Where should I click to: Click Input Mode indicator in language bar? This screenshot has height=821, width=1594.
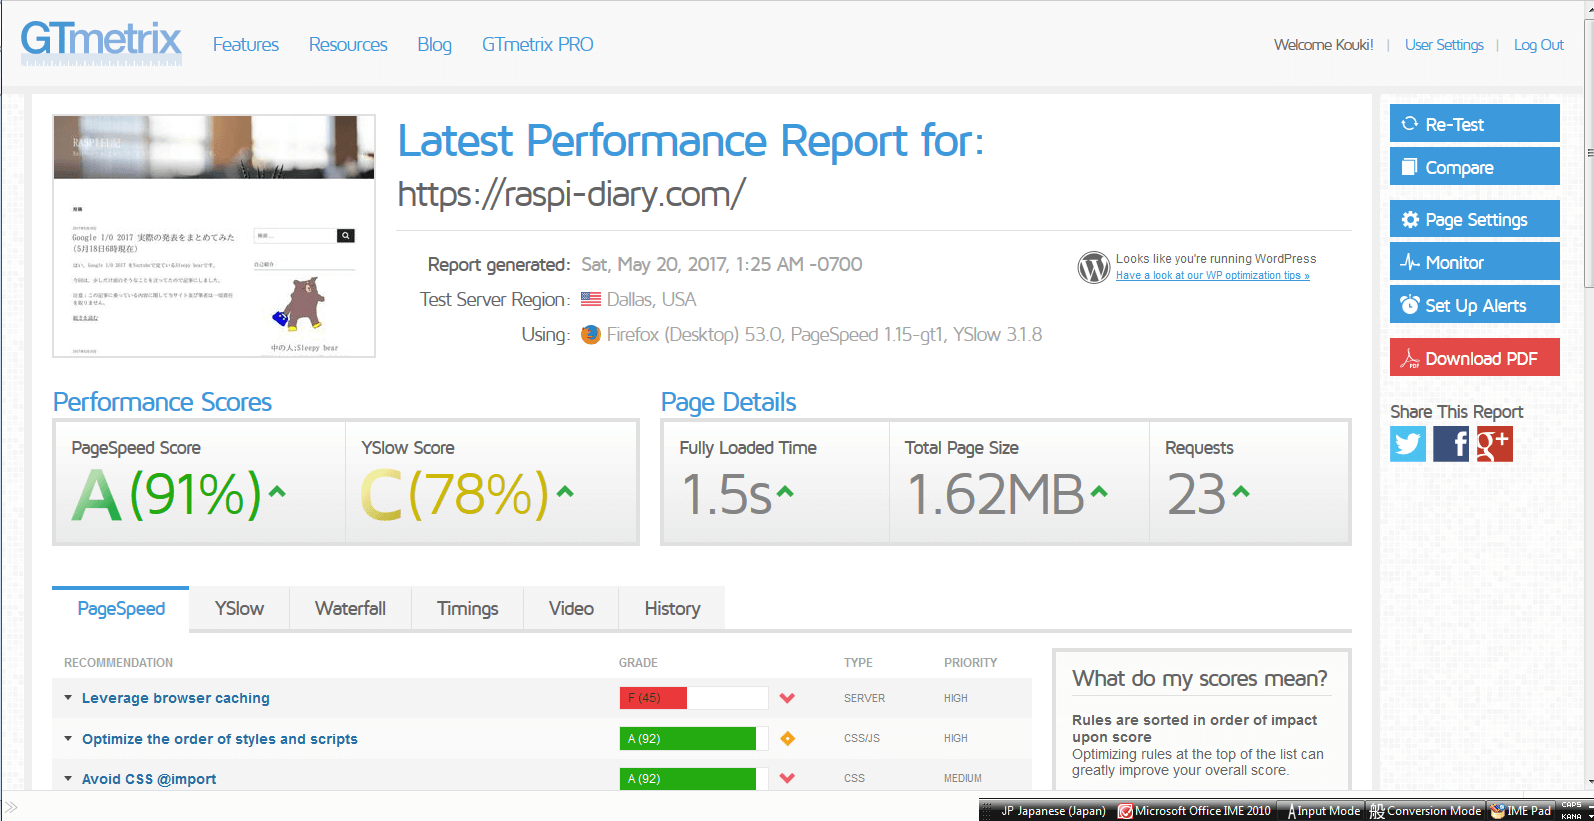pyautogui.click(x=1324, y=811)
